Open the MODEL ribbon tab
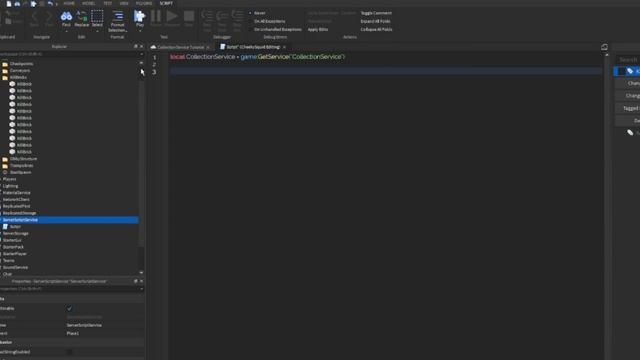The image size is (640, 360). (x=89, y=3)
